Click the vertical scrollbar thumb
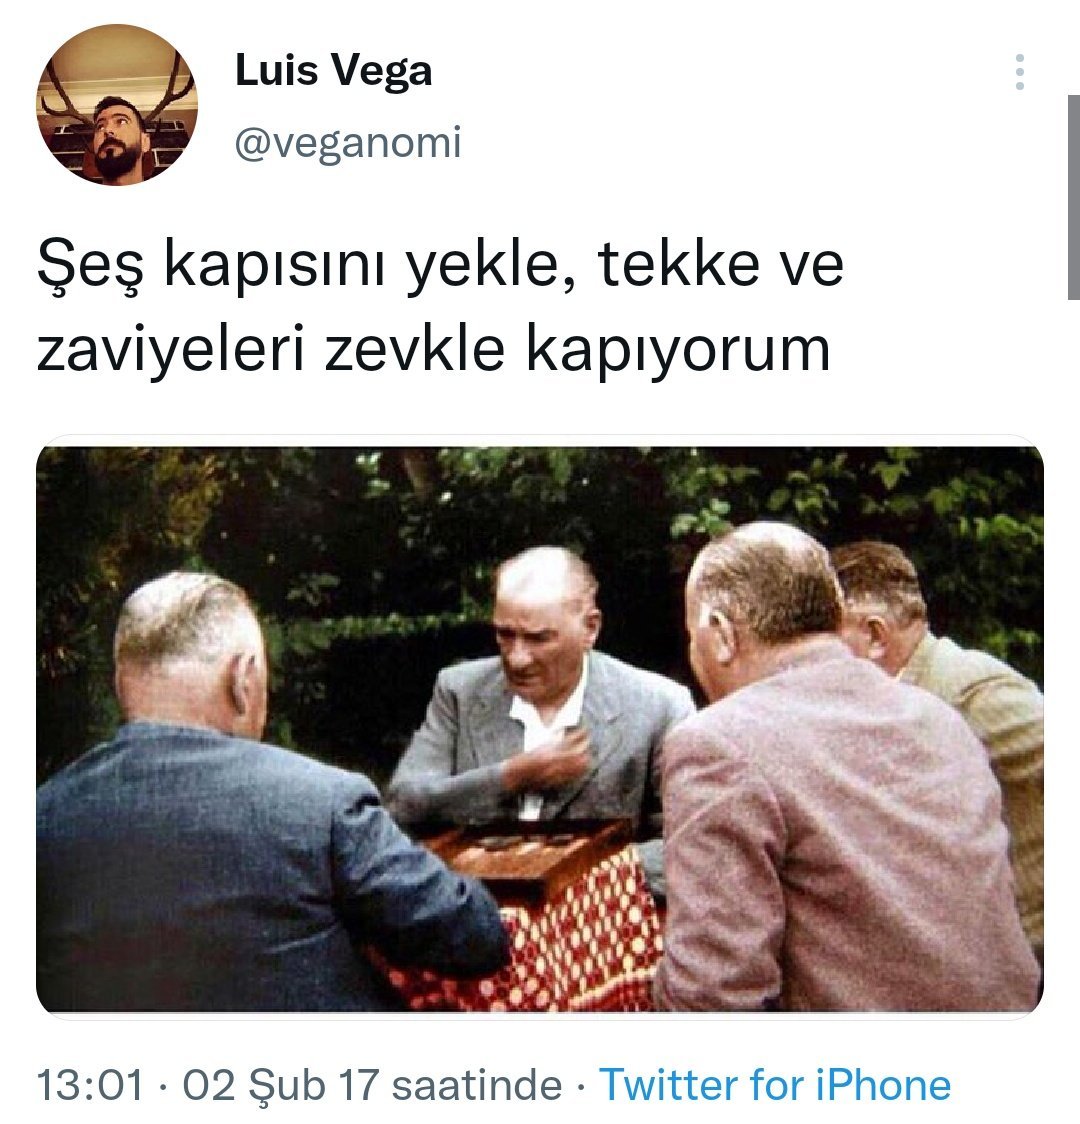The width and height of the screenshot is (1080, 1124). tap(1073, 197)
